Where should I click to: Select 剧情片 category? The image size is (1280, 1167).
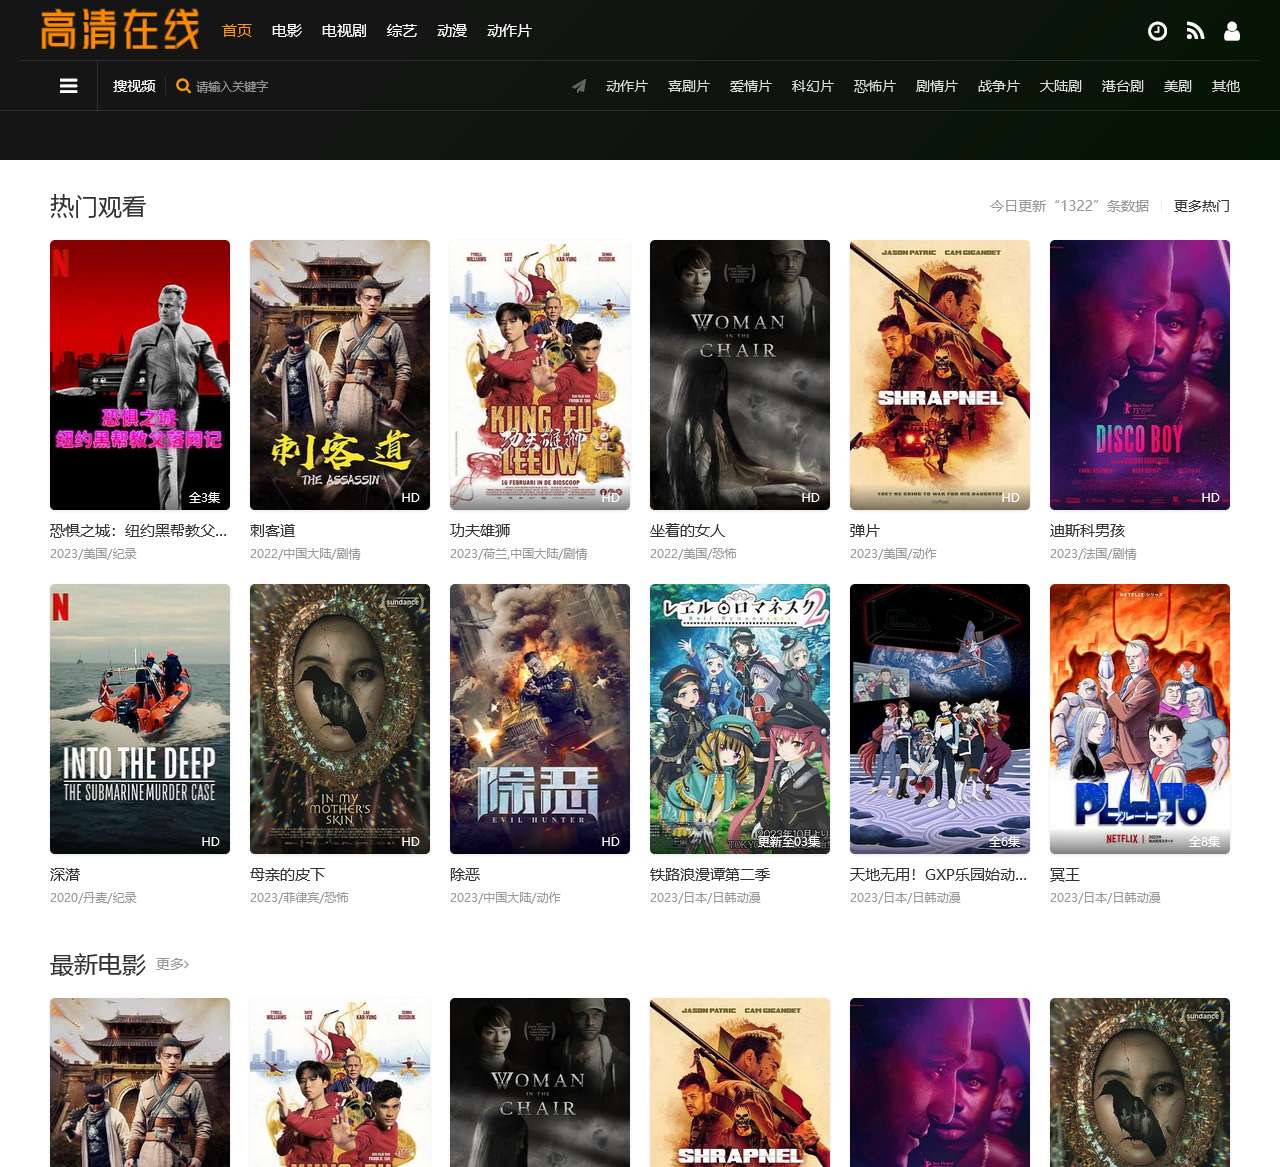[937, 86]
